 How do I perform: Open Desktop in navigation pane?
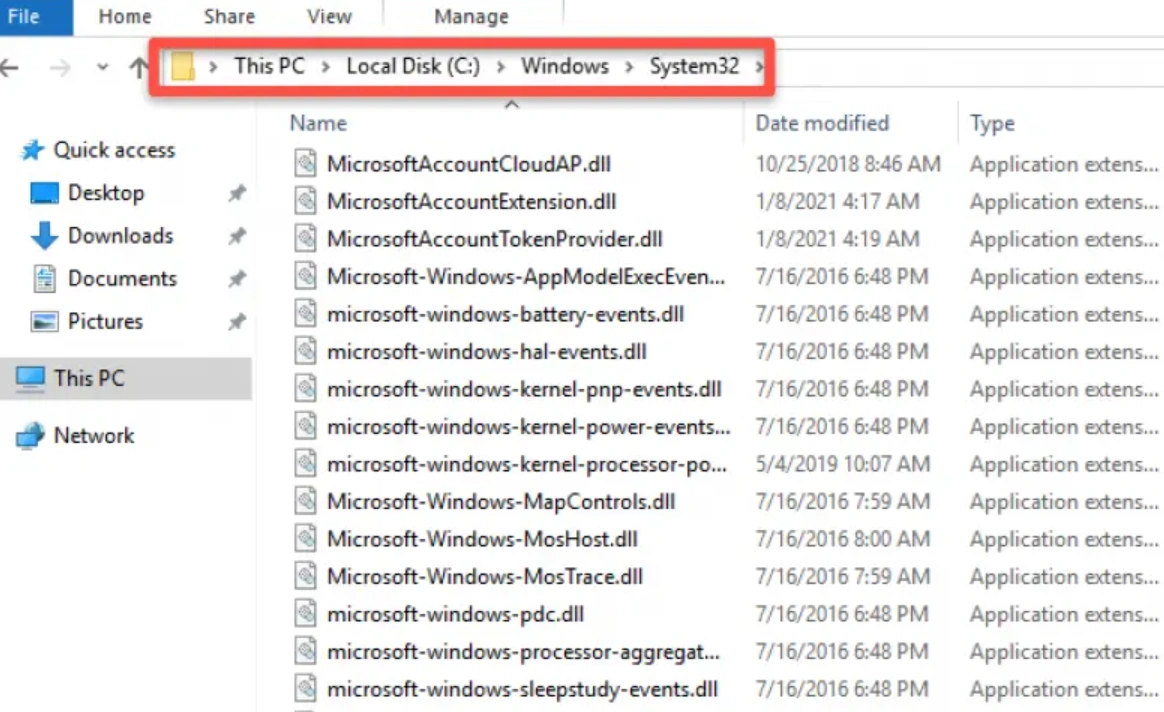(106, 193)
